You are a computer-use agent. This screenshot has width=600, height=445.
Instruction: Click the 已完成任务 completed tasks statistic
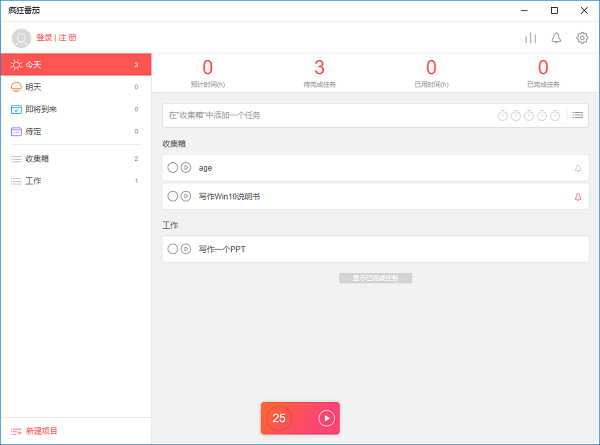pyautogui.click(x=543, y=73)
